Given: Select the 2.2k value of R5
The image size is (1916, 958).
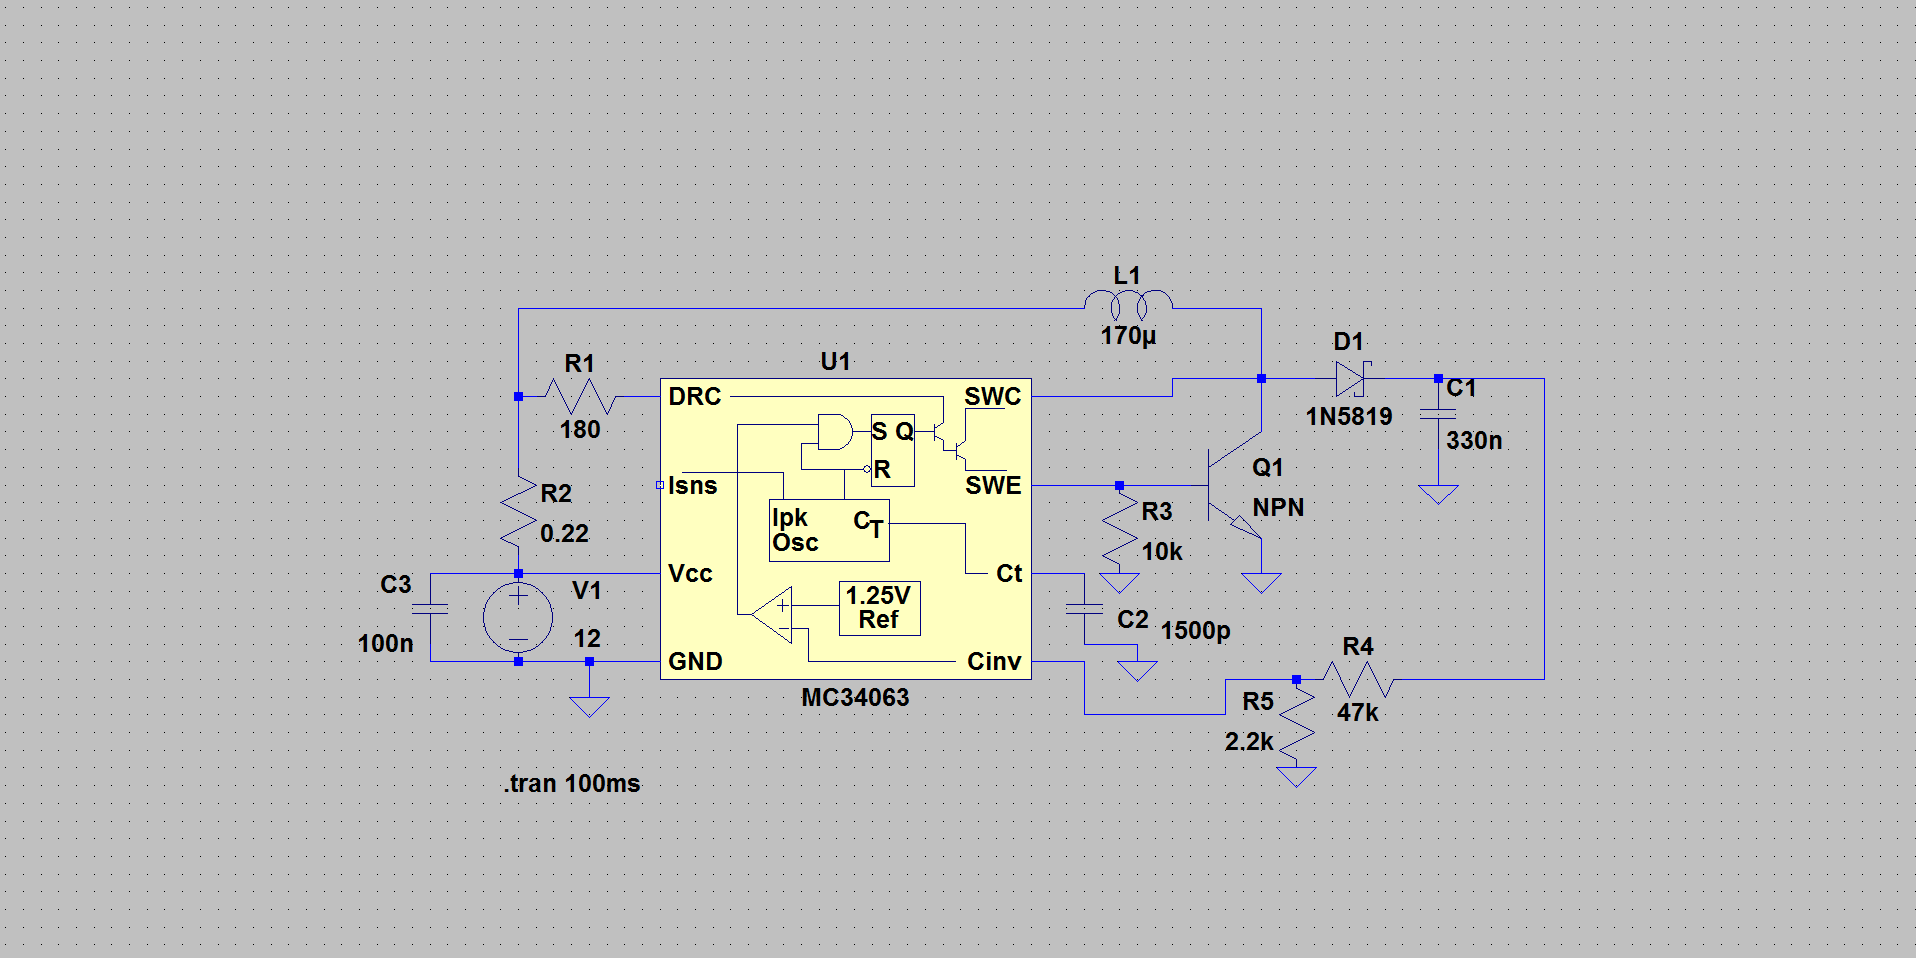Looking at the screenshot, I should click(1249, 742).
